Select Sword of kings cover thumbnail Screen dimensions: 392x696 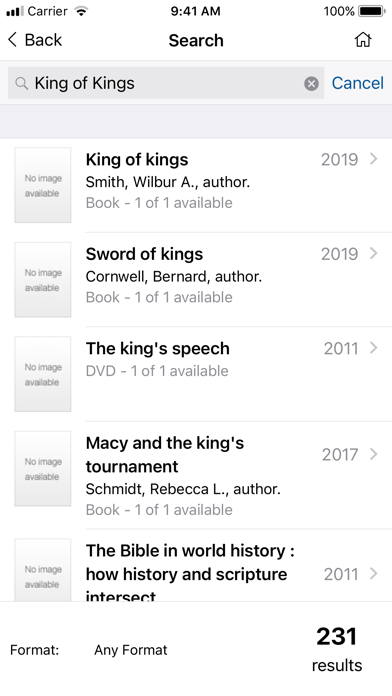[x=43, y=280]
